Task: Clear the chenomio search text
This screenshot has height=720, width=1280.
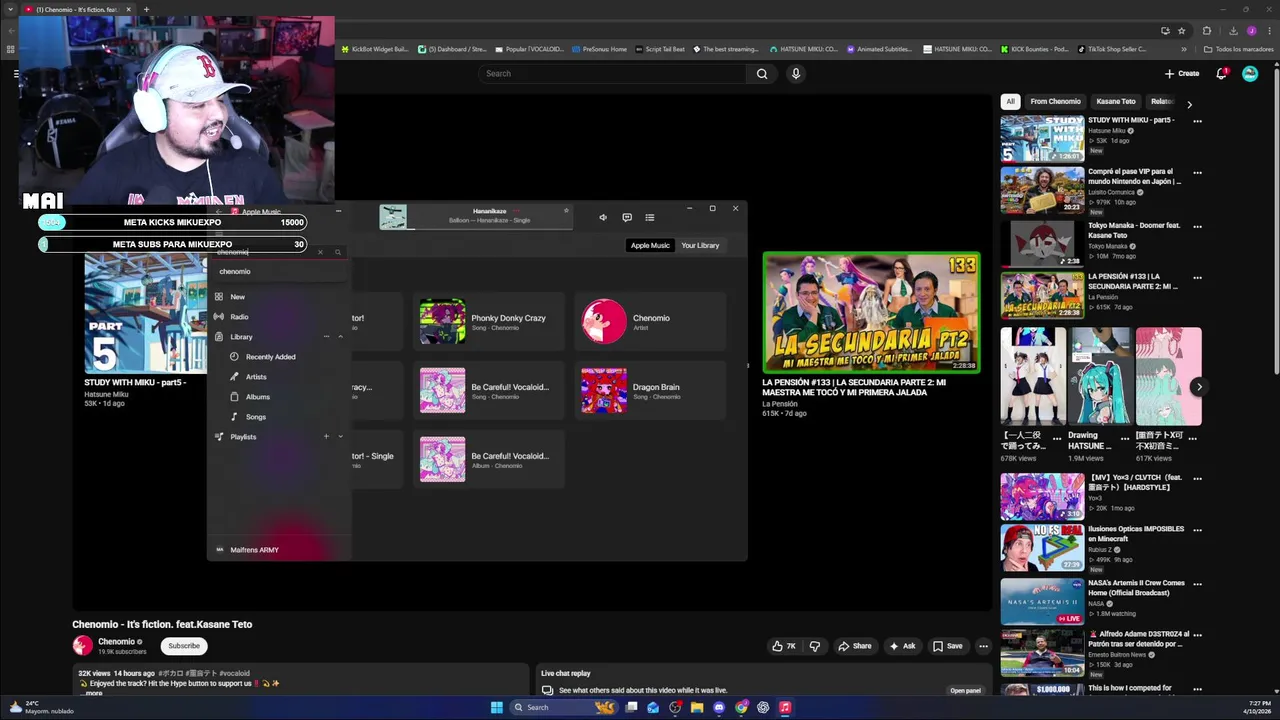Action: pos(320,252)
